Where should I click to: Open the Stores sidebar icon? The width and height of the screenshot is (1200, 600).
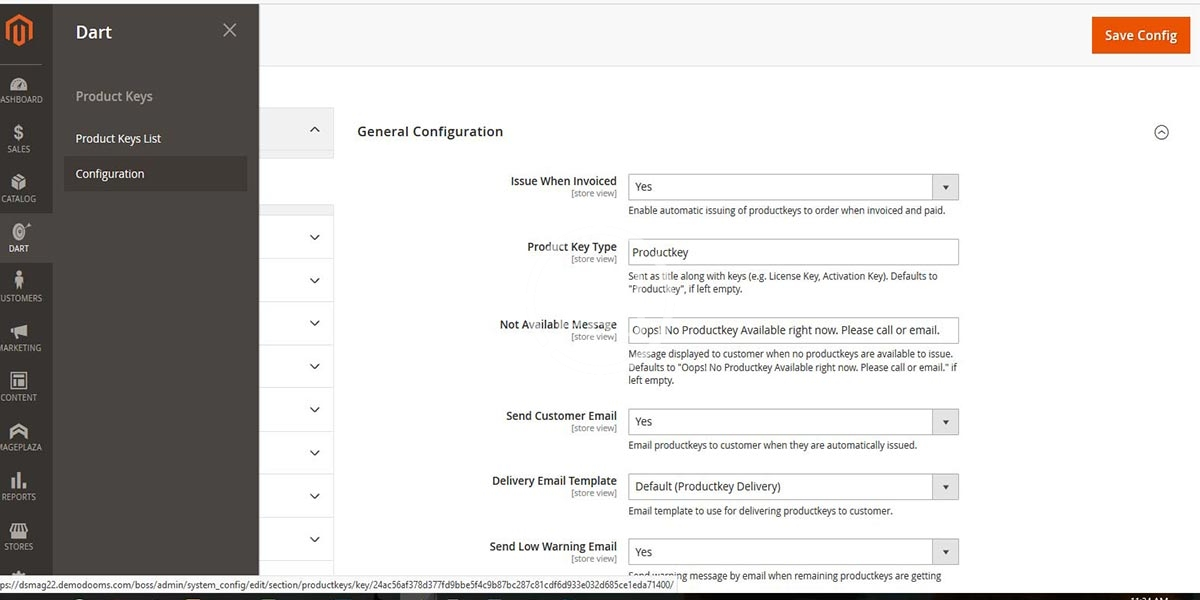click(x=19, y=535)
